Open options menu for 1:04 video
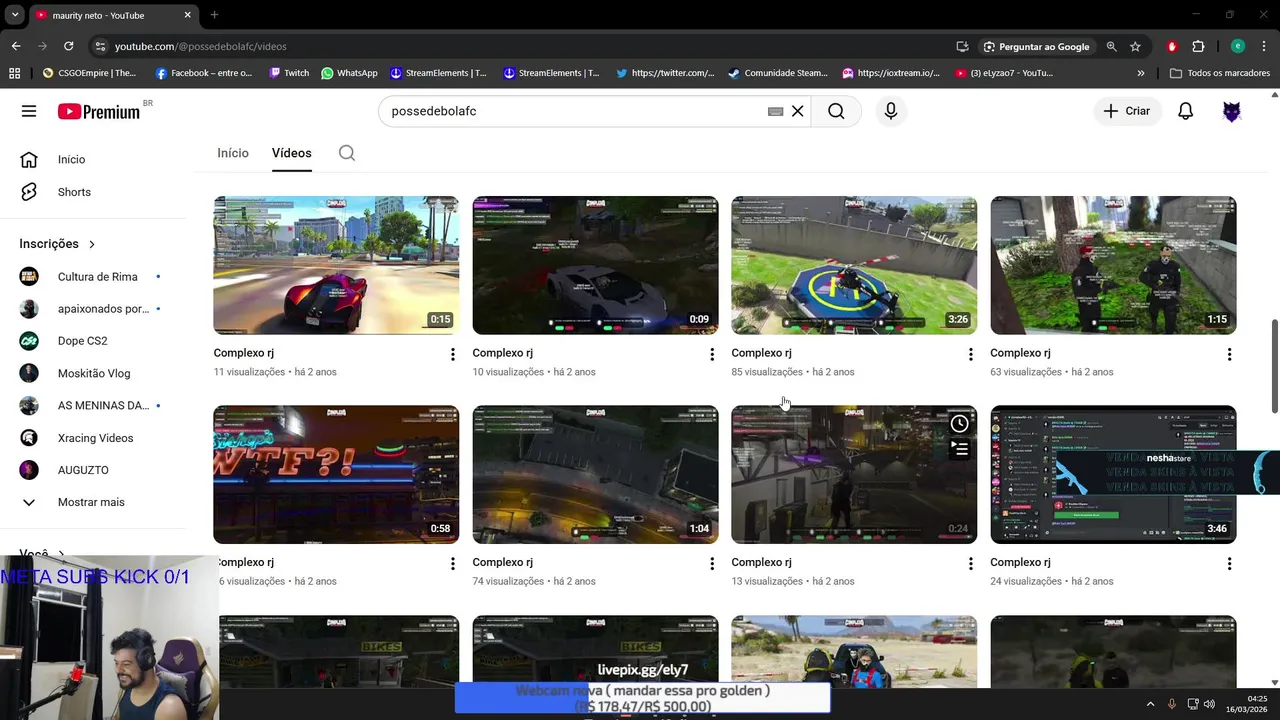This screenshot has height=720, width=1280. (712, 563)
